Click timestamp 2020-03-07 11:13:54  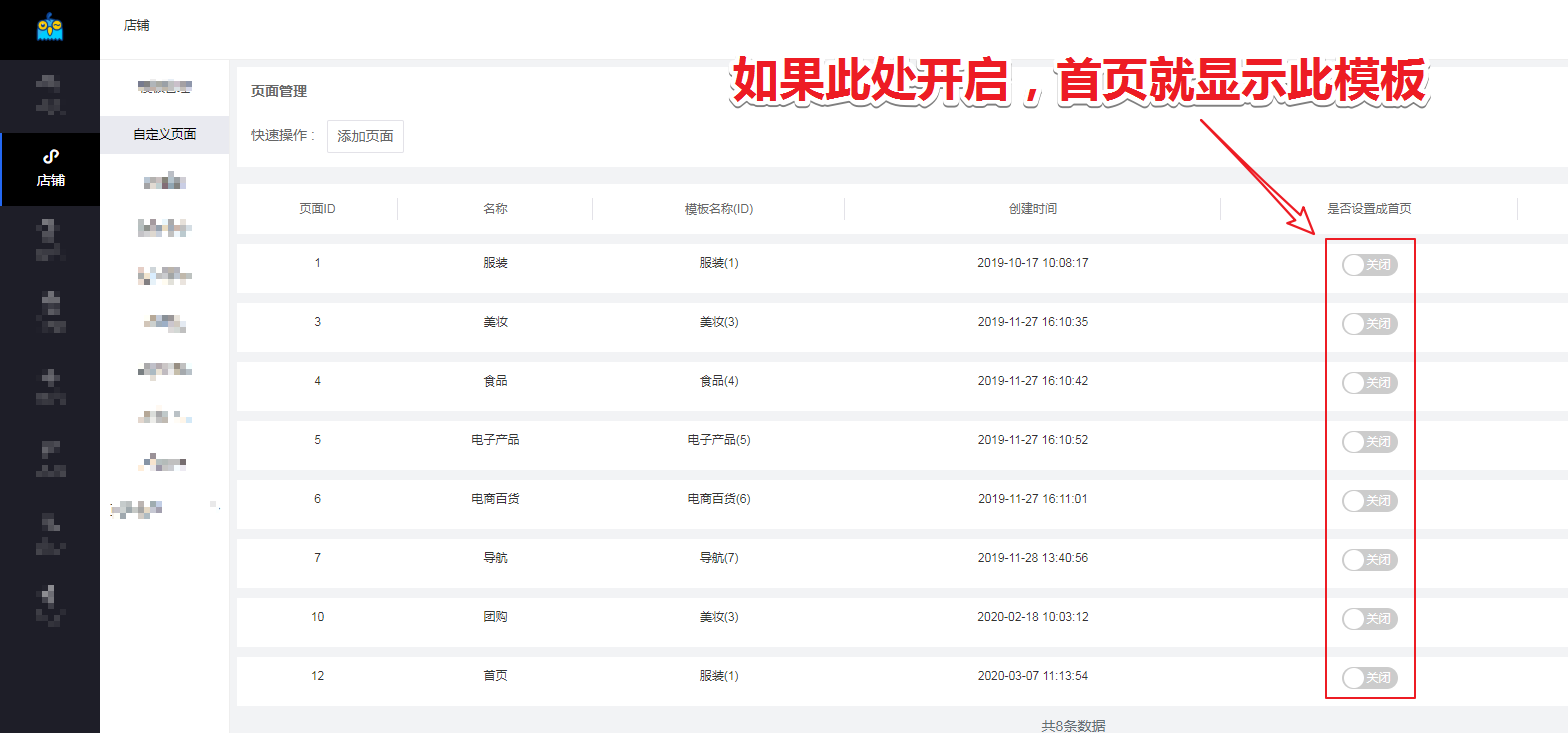pyautogui.click(x=1032, y=675)
